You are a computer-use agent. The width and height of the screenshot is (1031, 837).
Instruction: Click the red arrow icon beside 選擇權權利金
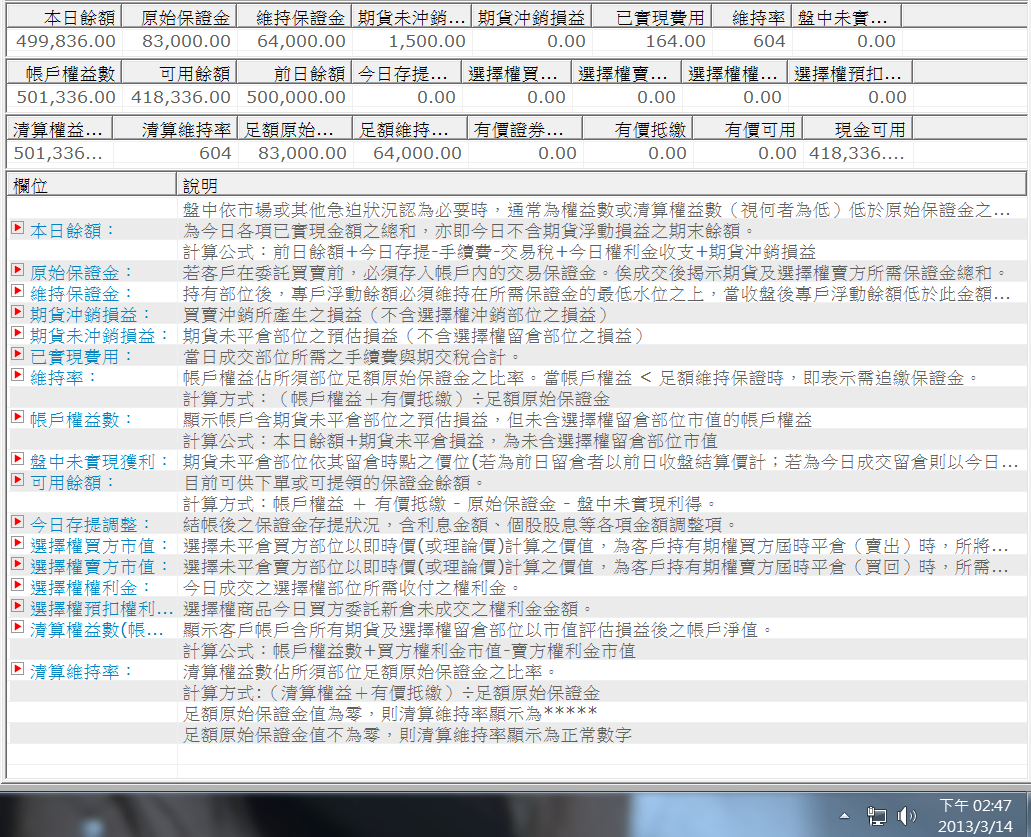[18, 586]
